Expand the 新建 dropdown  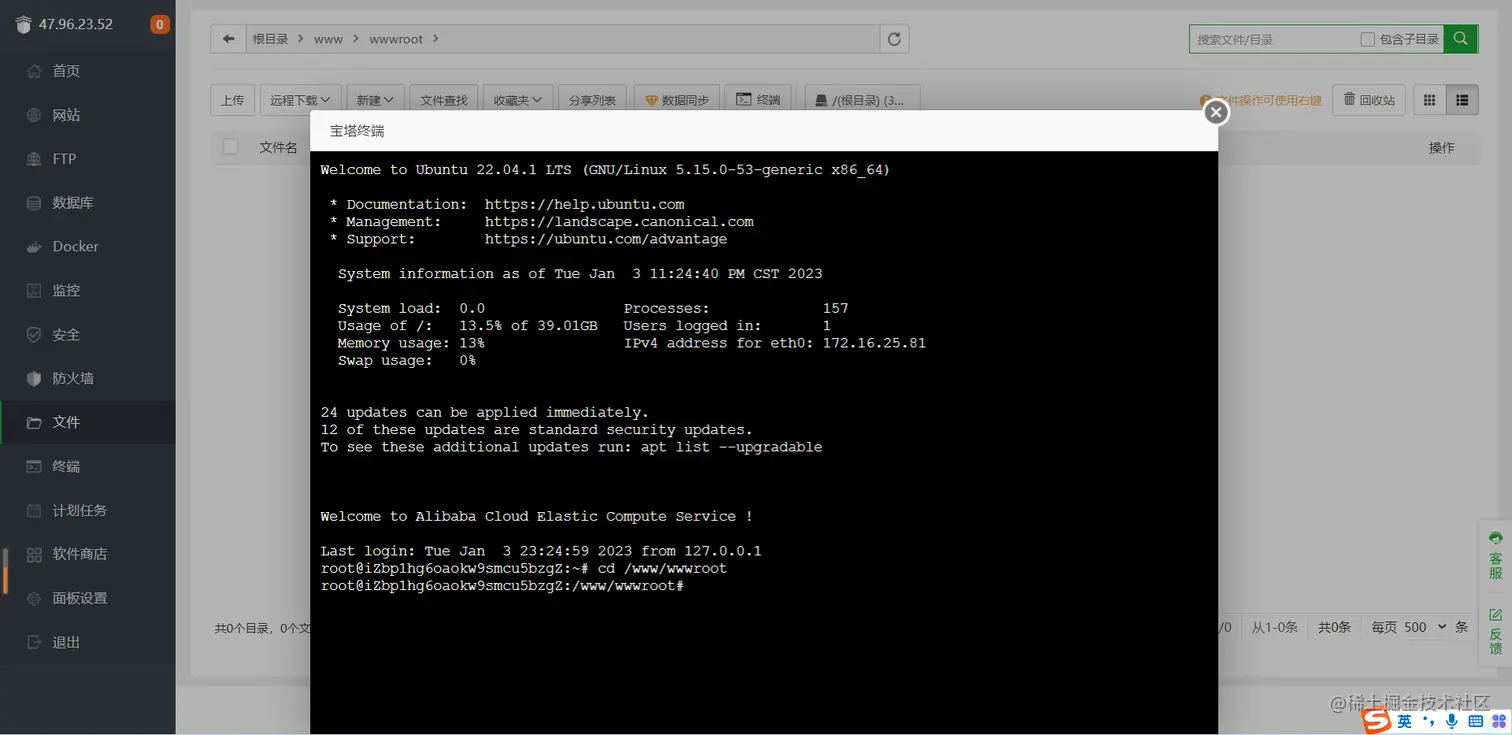(375, 100)
